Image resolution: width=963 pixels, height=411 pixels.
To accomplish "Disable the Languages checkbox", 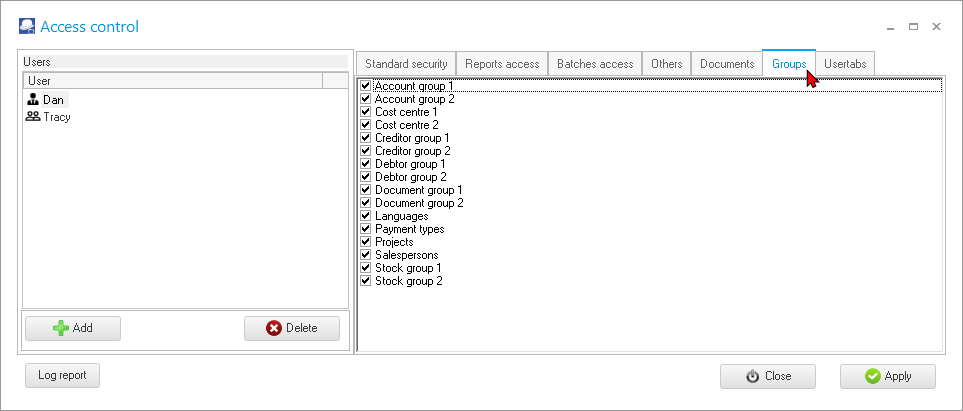I will point(365,216).
